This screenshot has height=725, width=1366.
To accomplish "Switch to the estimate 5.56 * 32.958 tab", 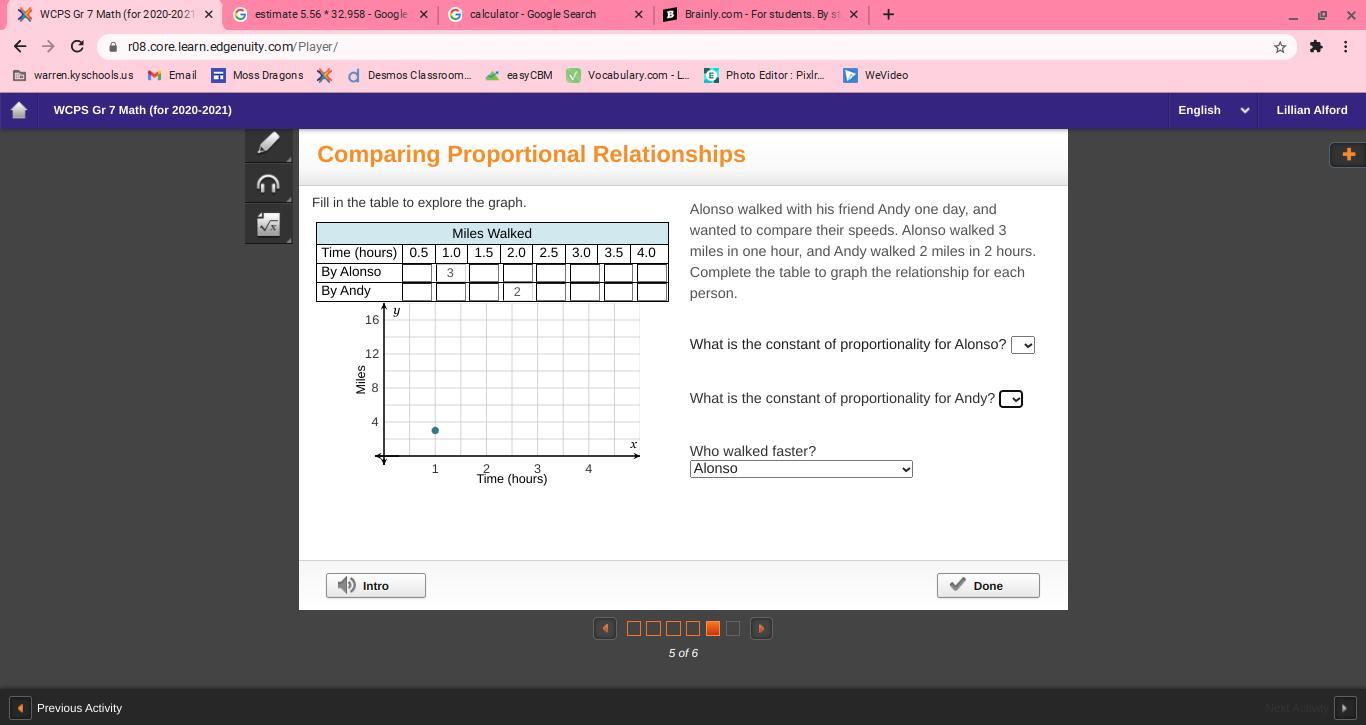I will pos(332,14).
